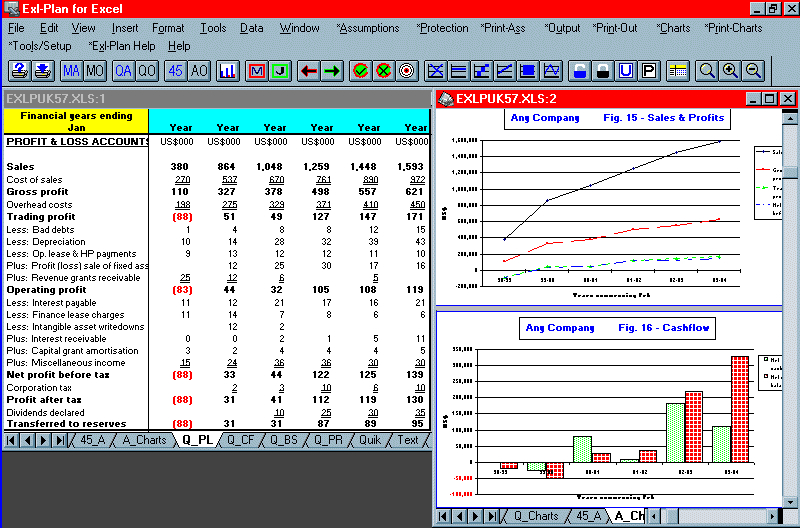The width and height of the screenshot is (800, 528).
Task: Toggle the green J button
Action: (279, 71)
